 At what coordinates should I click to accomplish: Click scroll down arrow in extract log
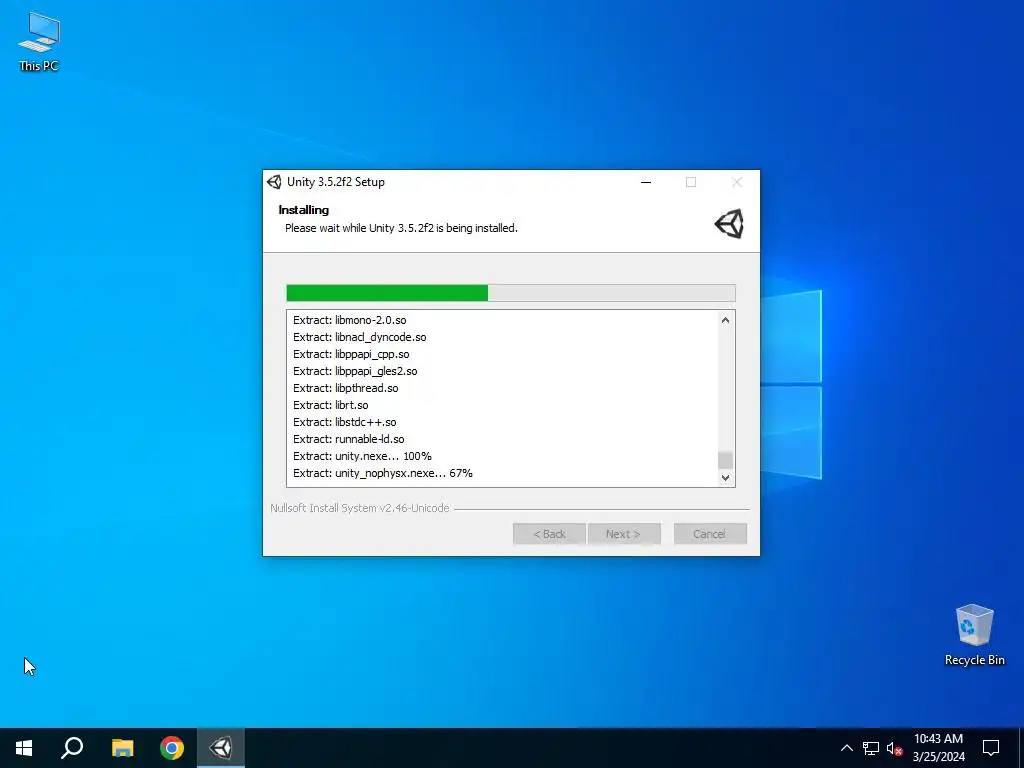coord(725,477)
